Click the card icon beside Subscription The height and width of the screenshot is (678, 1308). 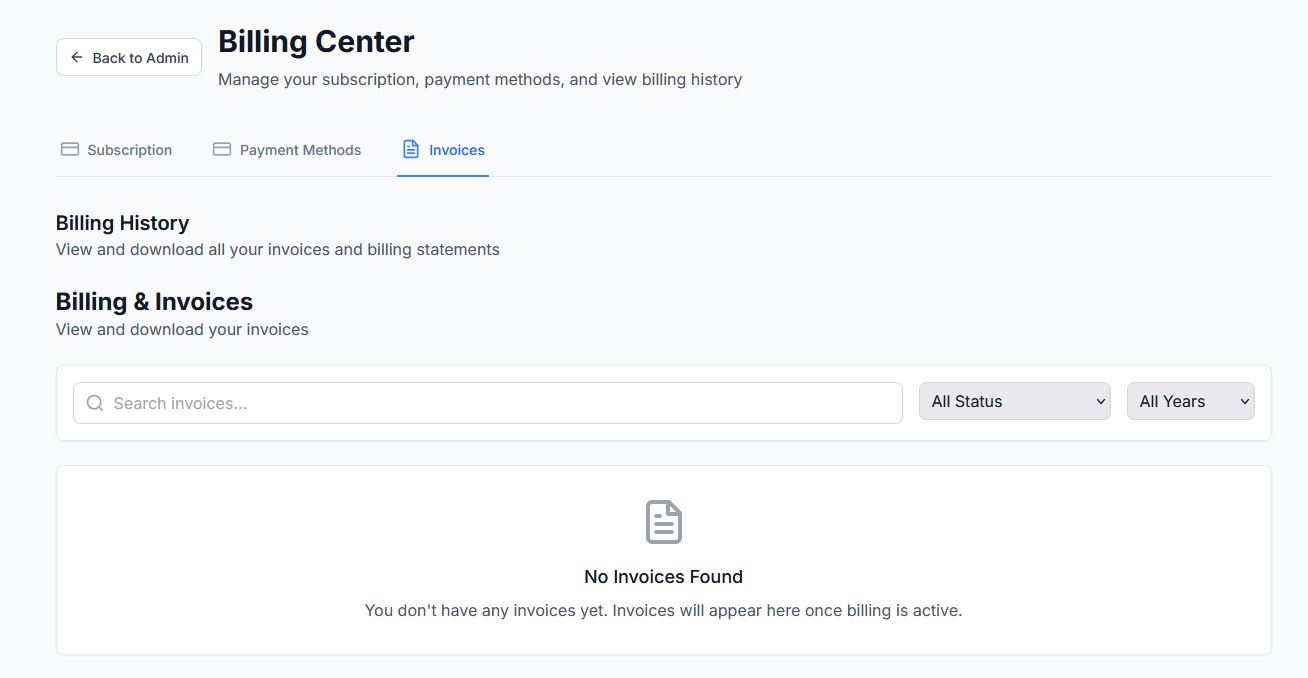(70, 149)
